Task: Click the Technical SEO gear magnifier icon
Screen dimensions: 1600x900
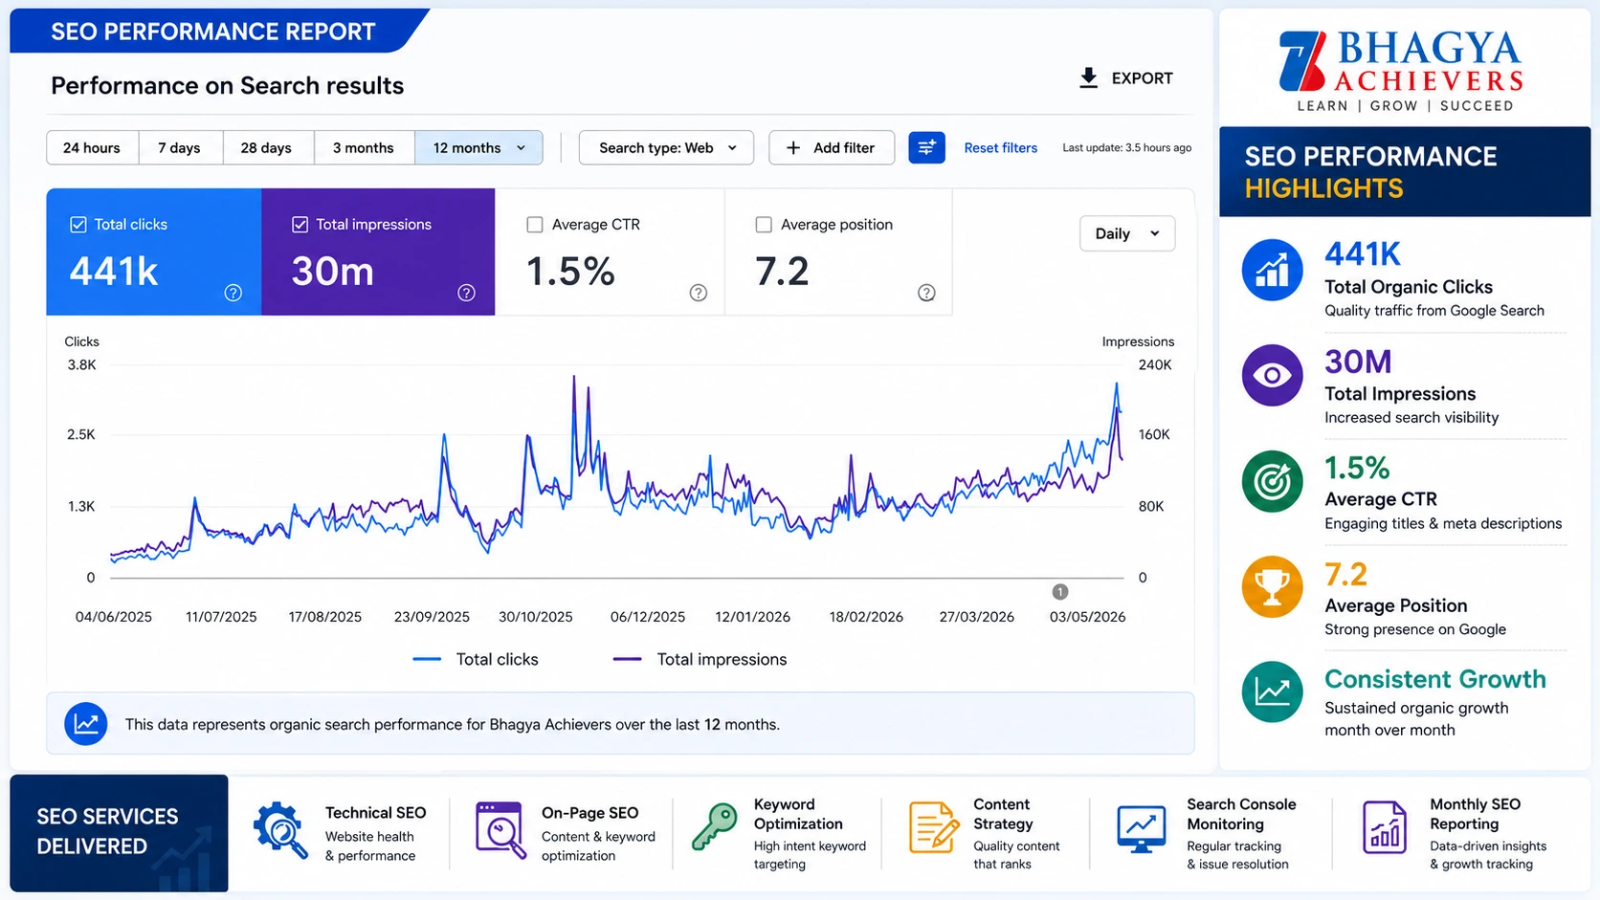Action: [x=281, y=831]
